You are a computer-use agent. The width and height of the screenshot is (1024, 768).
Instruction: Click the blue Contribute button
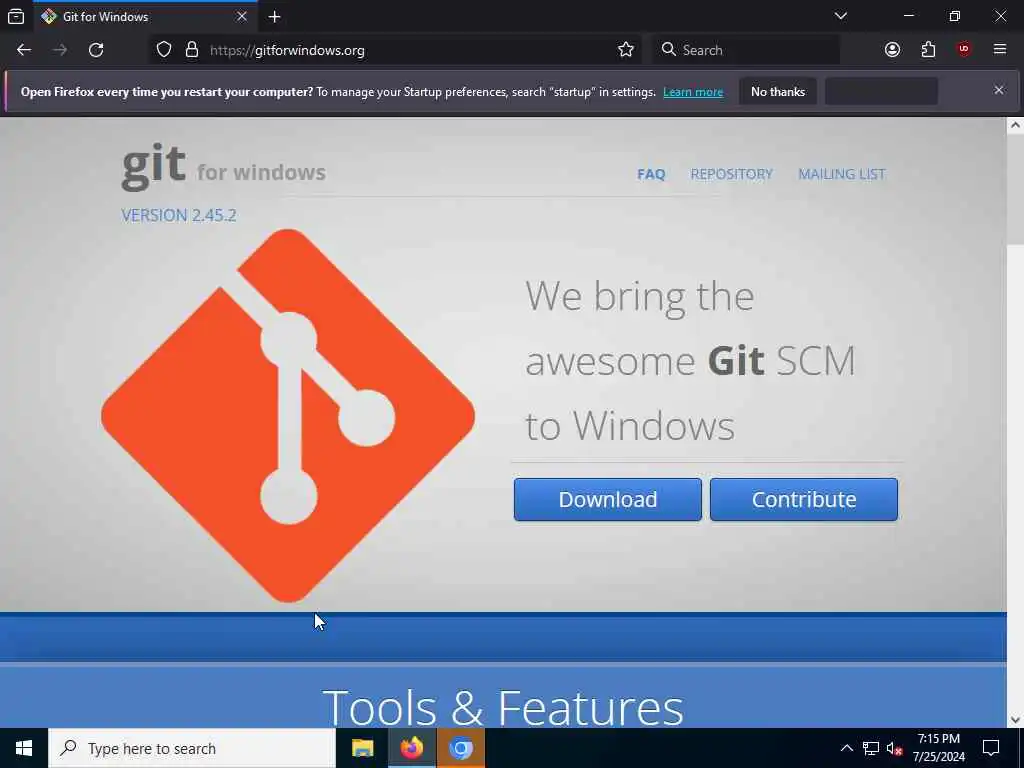pos(804,500)
